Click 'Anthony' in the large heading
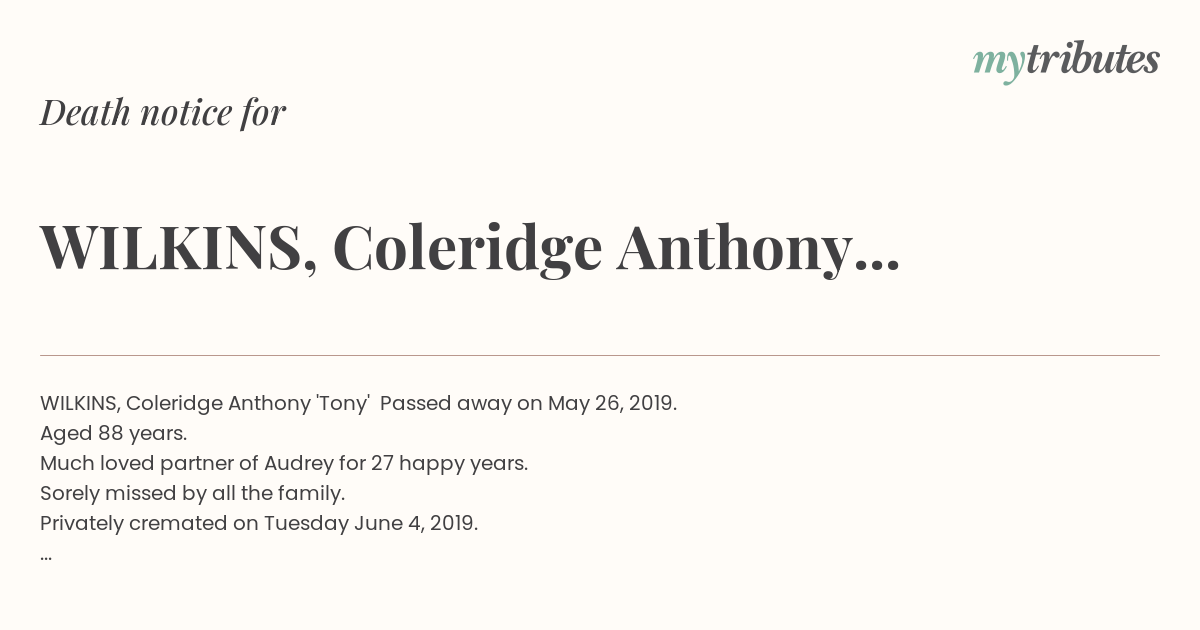1200x630 pixels. (734, 249)
